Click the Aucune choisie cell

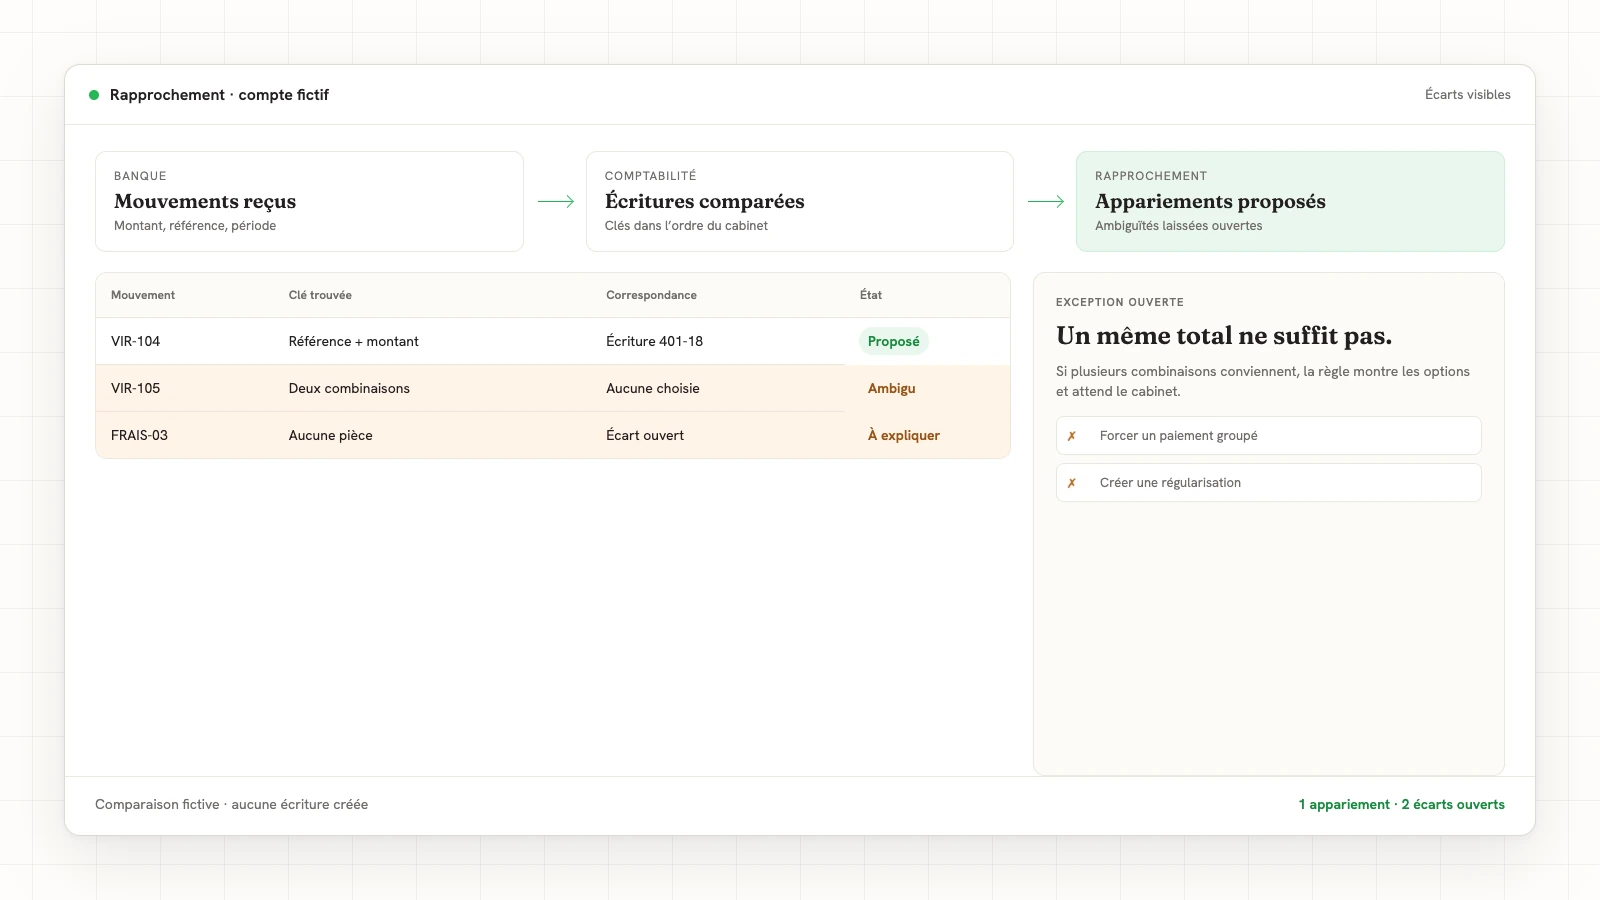pyautogui.click(x=652, y=388)
